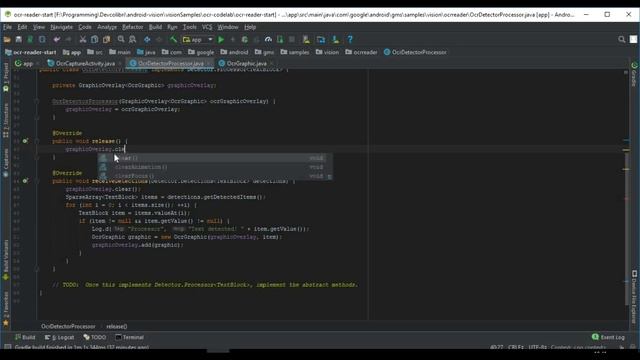Open the app run configuration dropdown
The image size is (640, 360).
tap(198, 40)
